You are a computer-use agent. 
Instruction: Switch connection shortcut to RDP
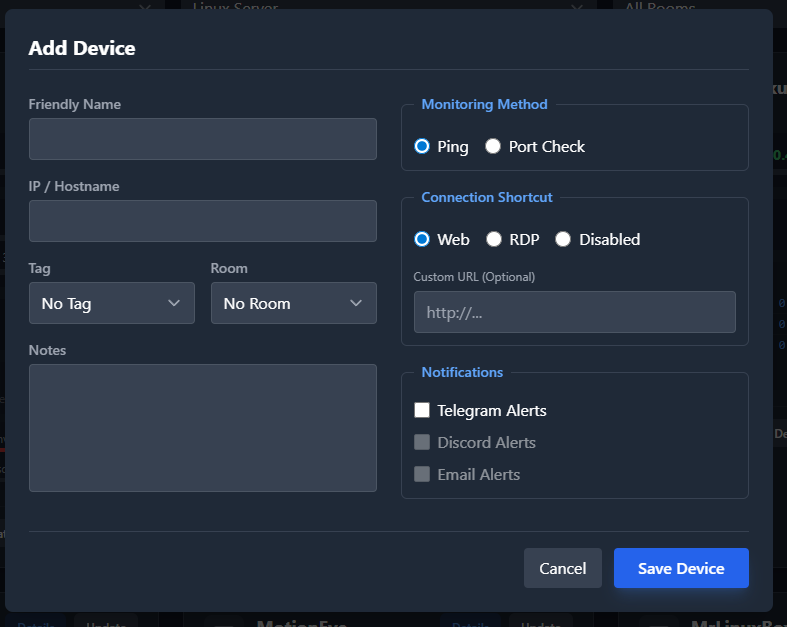pyautogui.click(x=494, y=239)
